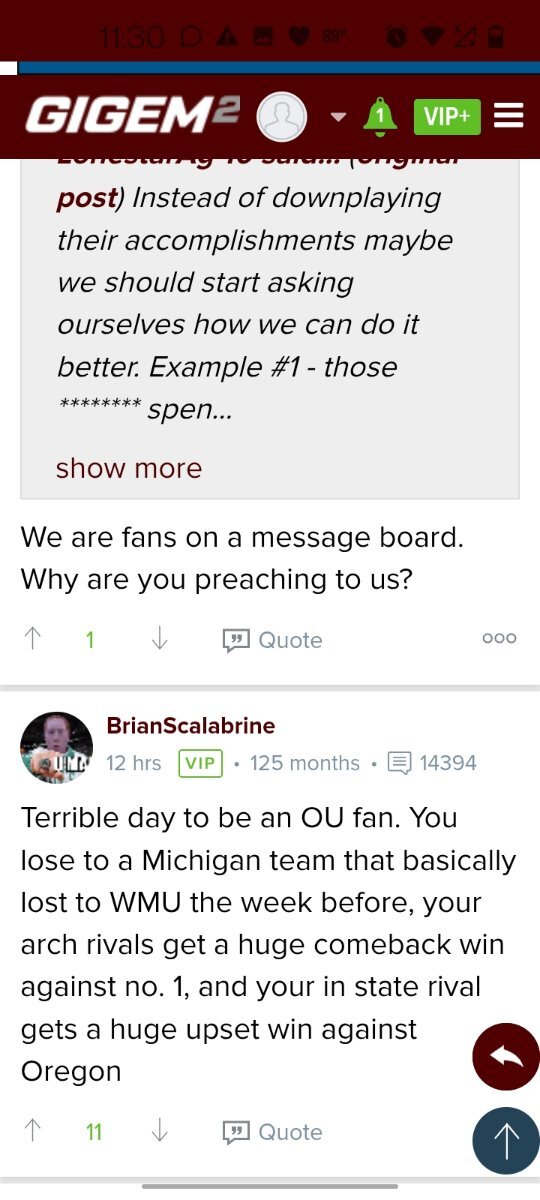Open BrianScalabrine's profile name link

point(191,726)
